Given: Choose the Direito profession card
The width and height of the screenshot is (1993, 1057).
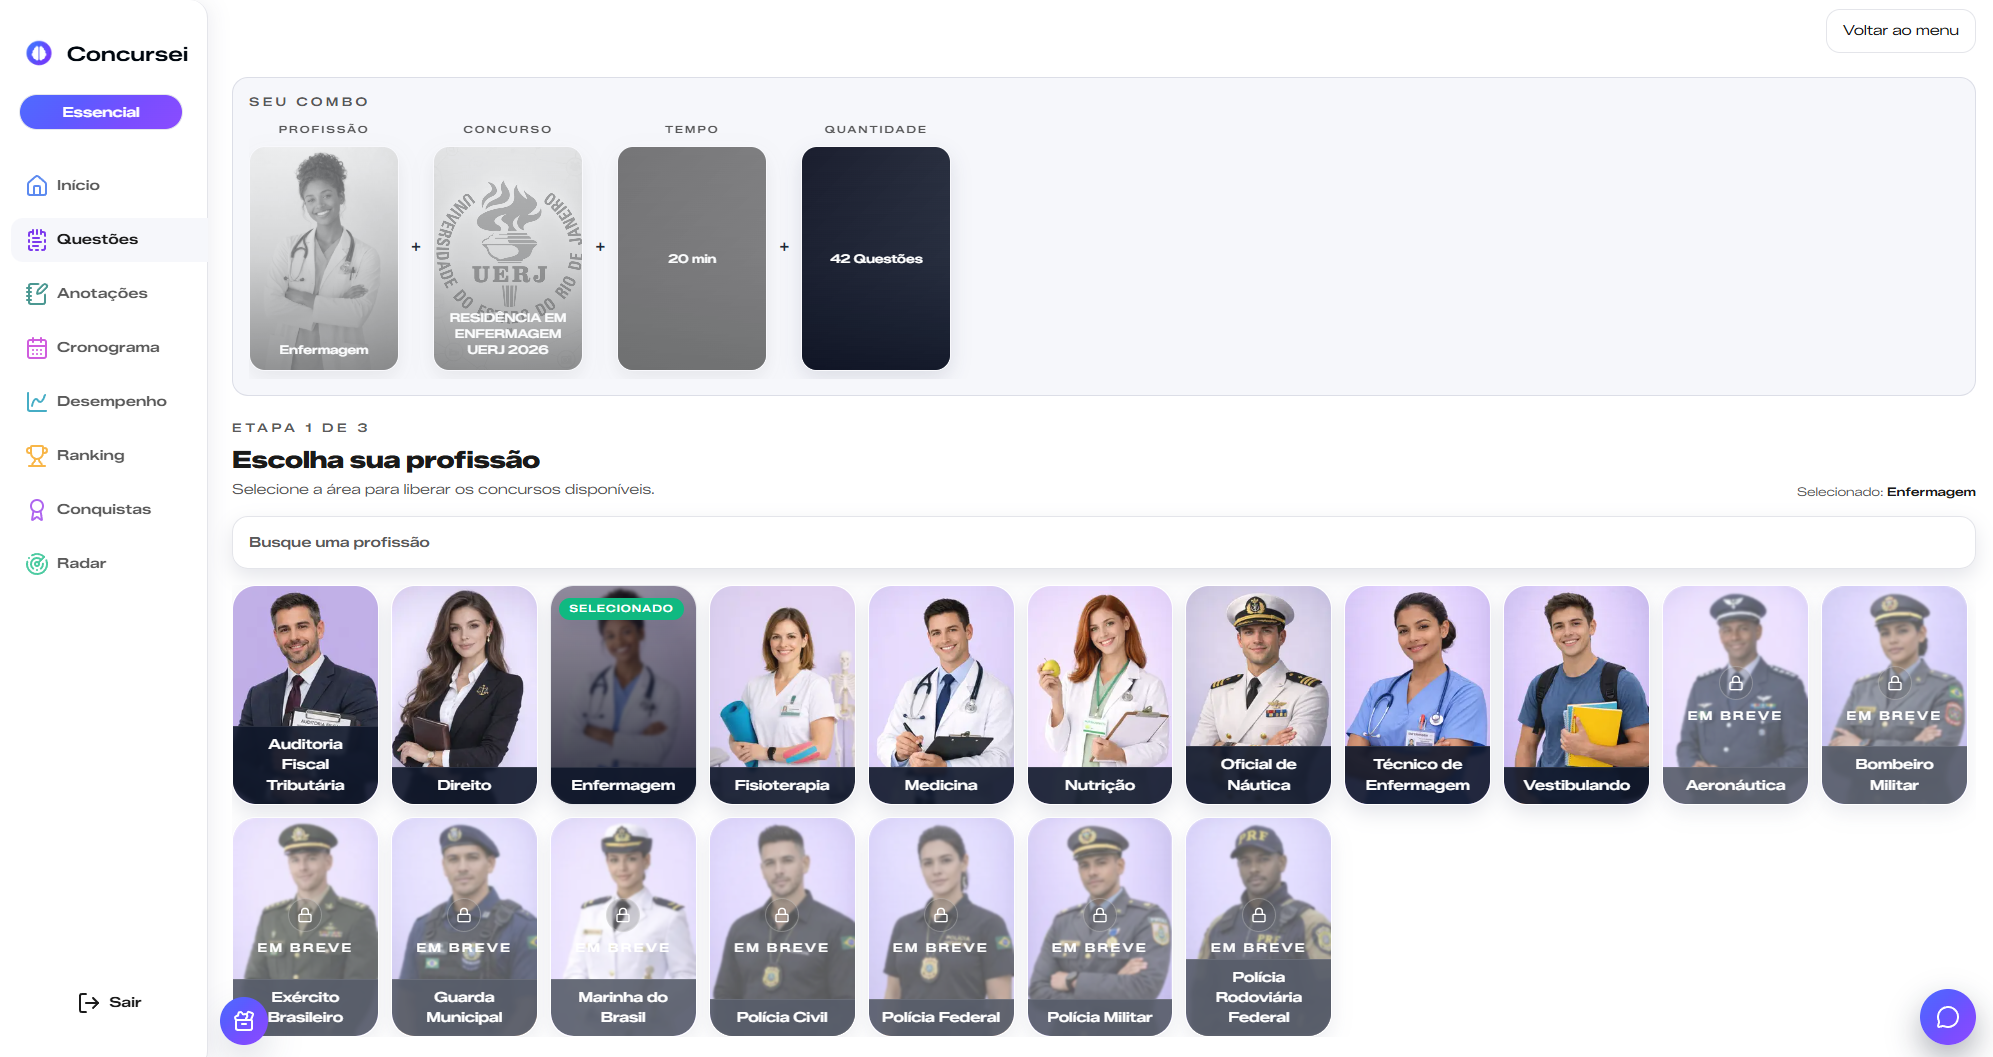Looking at the screenshot, I should (x=464, y=694).
